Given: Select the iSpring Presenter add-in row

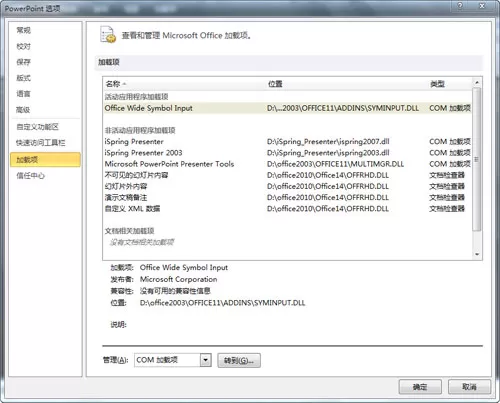Looking at the screenshot, I should click(x=287, y=142).
